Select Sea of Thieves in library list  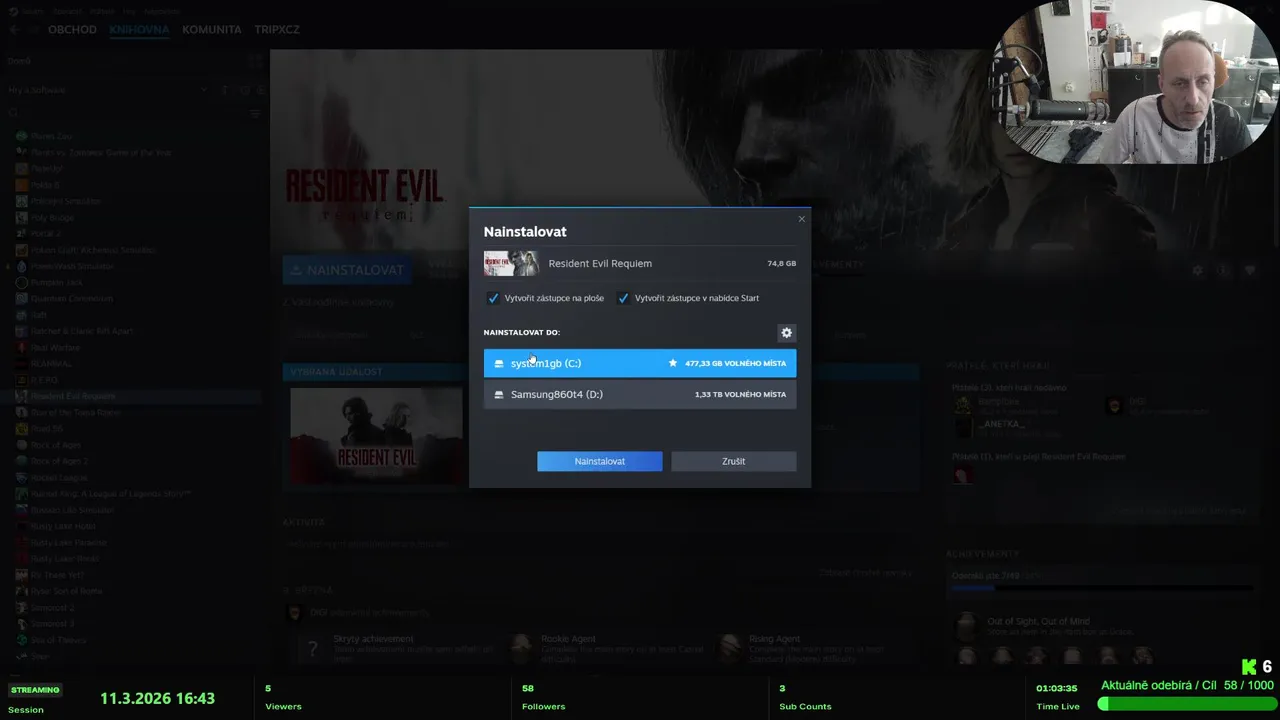point(58,640)
